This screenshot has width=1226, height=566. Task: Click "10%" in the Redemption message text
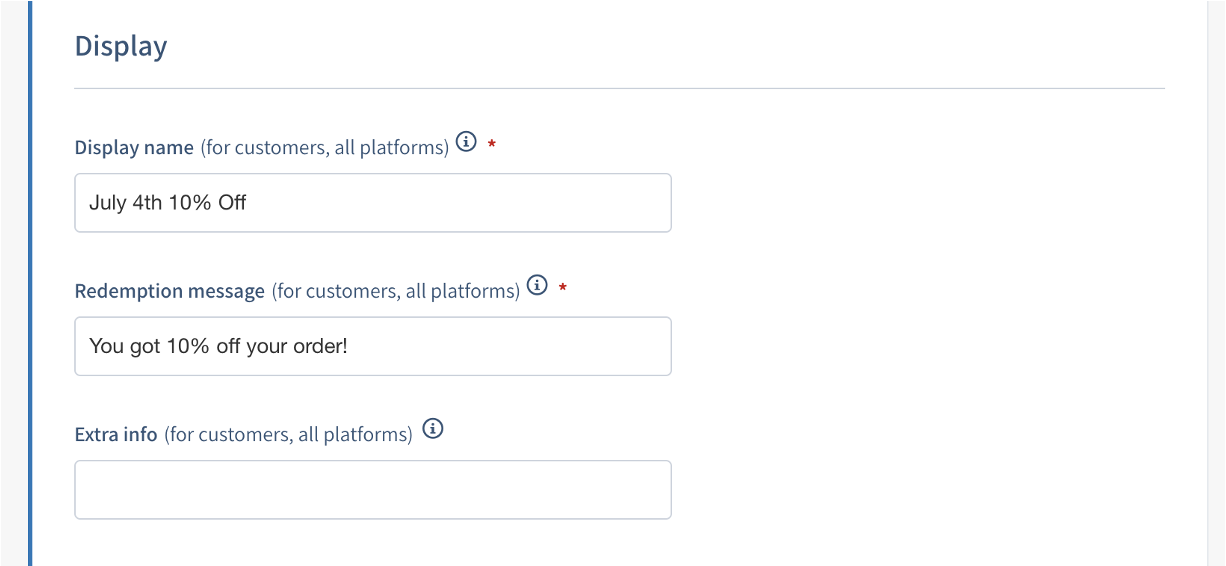pos(189,346)
